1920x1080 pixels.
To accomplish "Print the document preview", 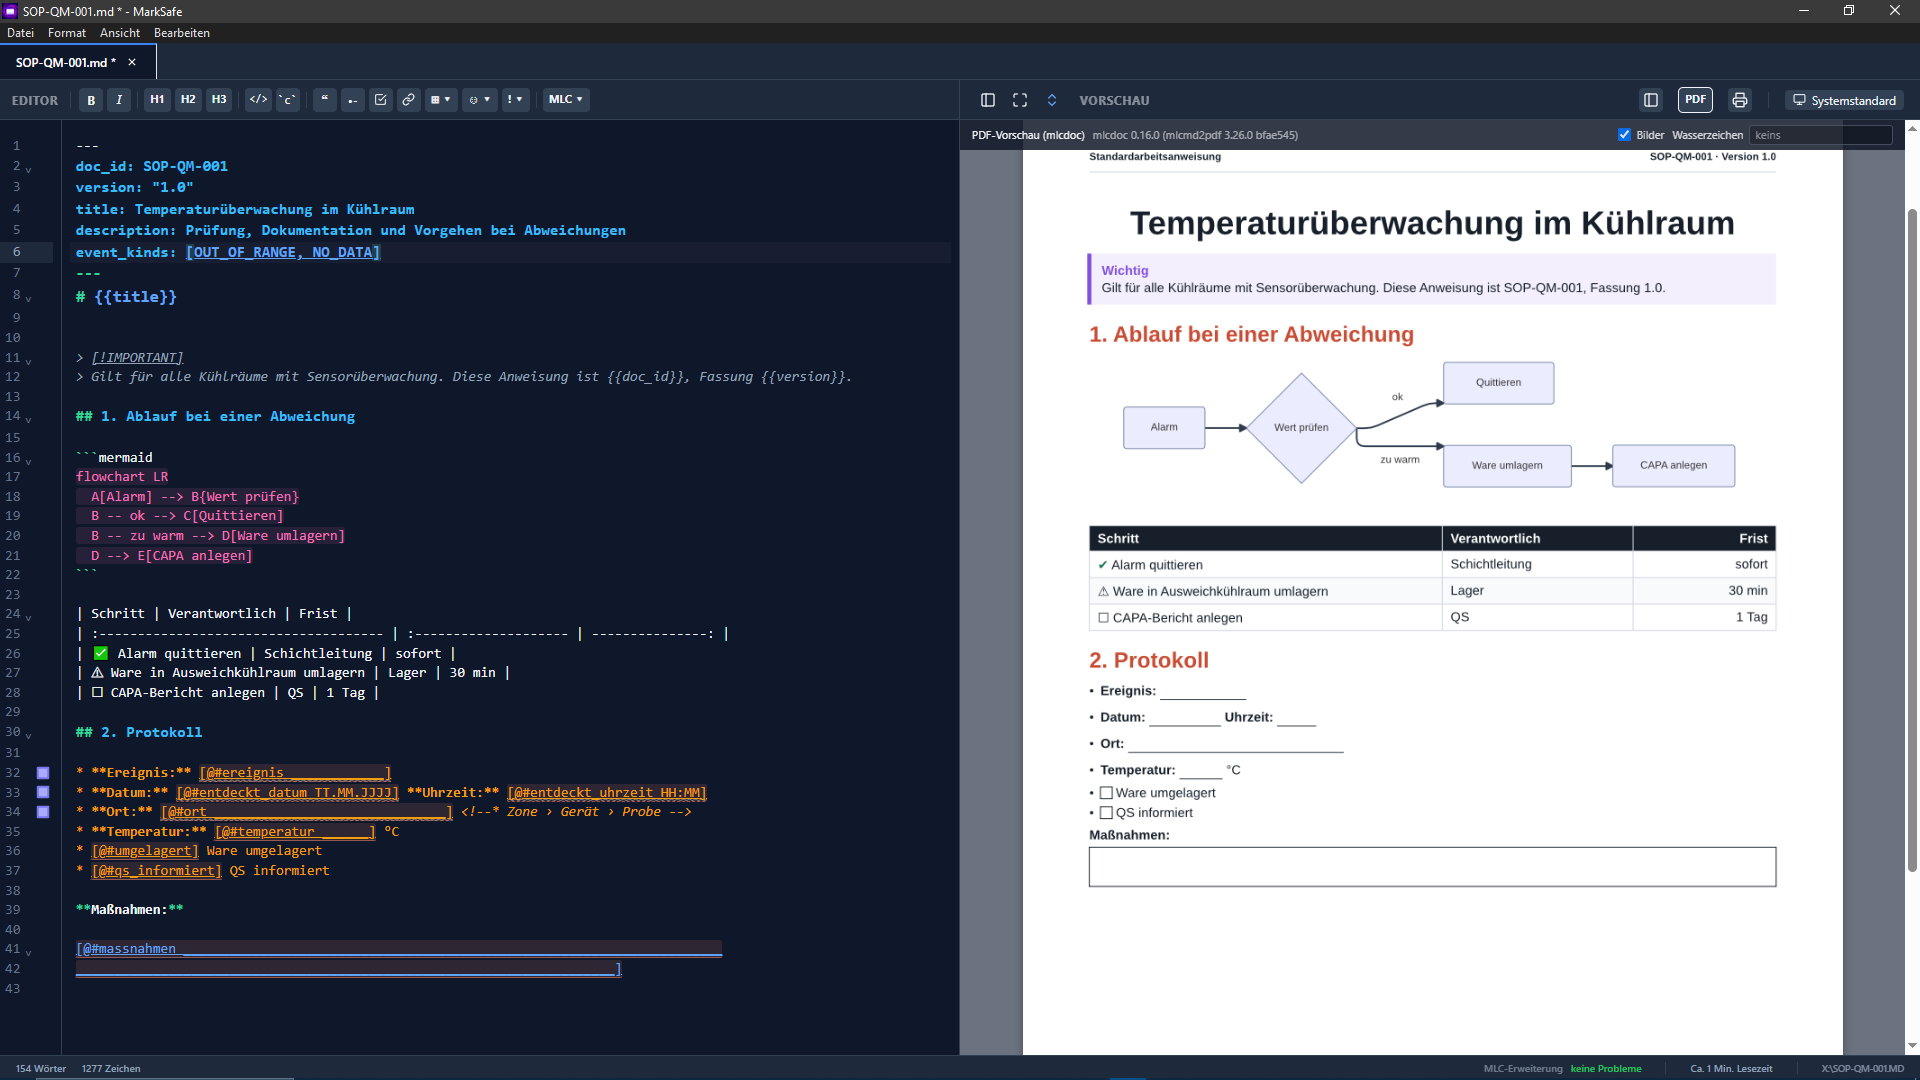I will coord(1740,100).
